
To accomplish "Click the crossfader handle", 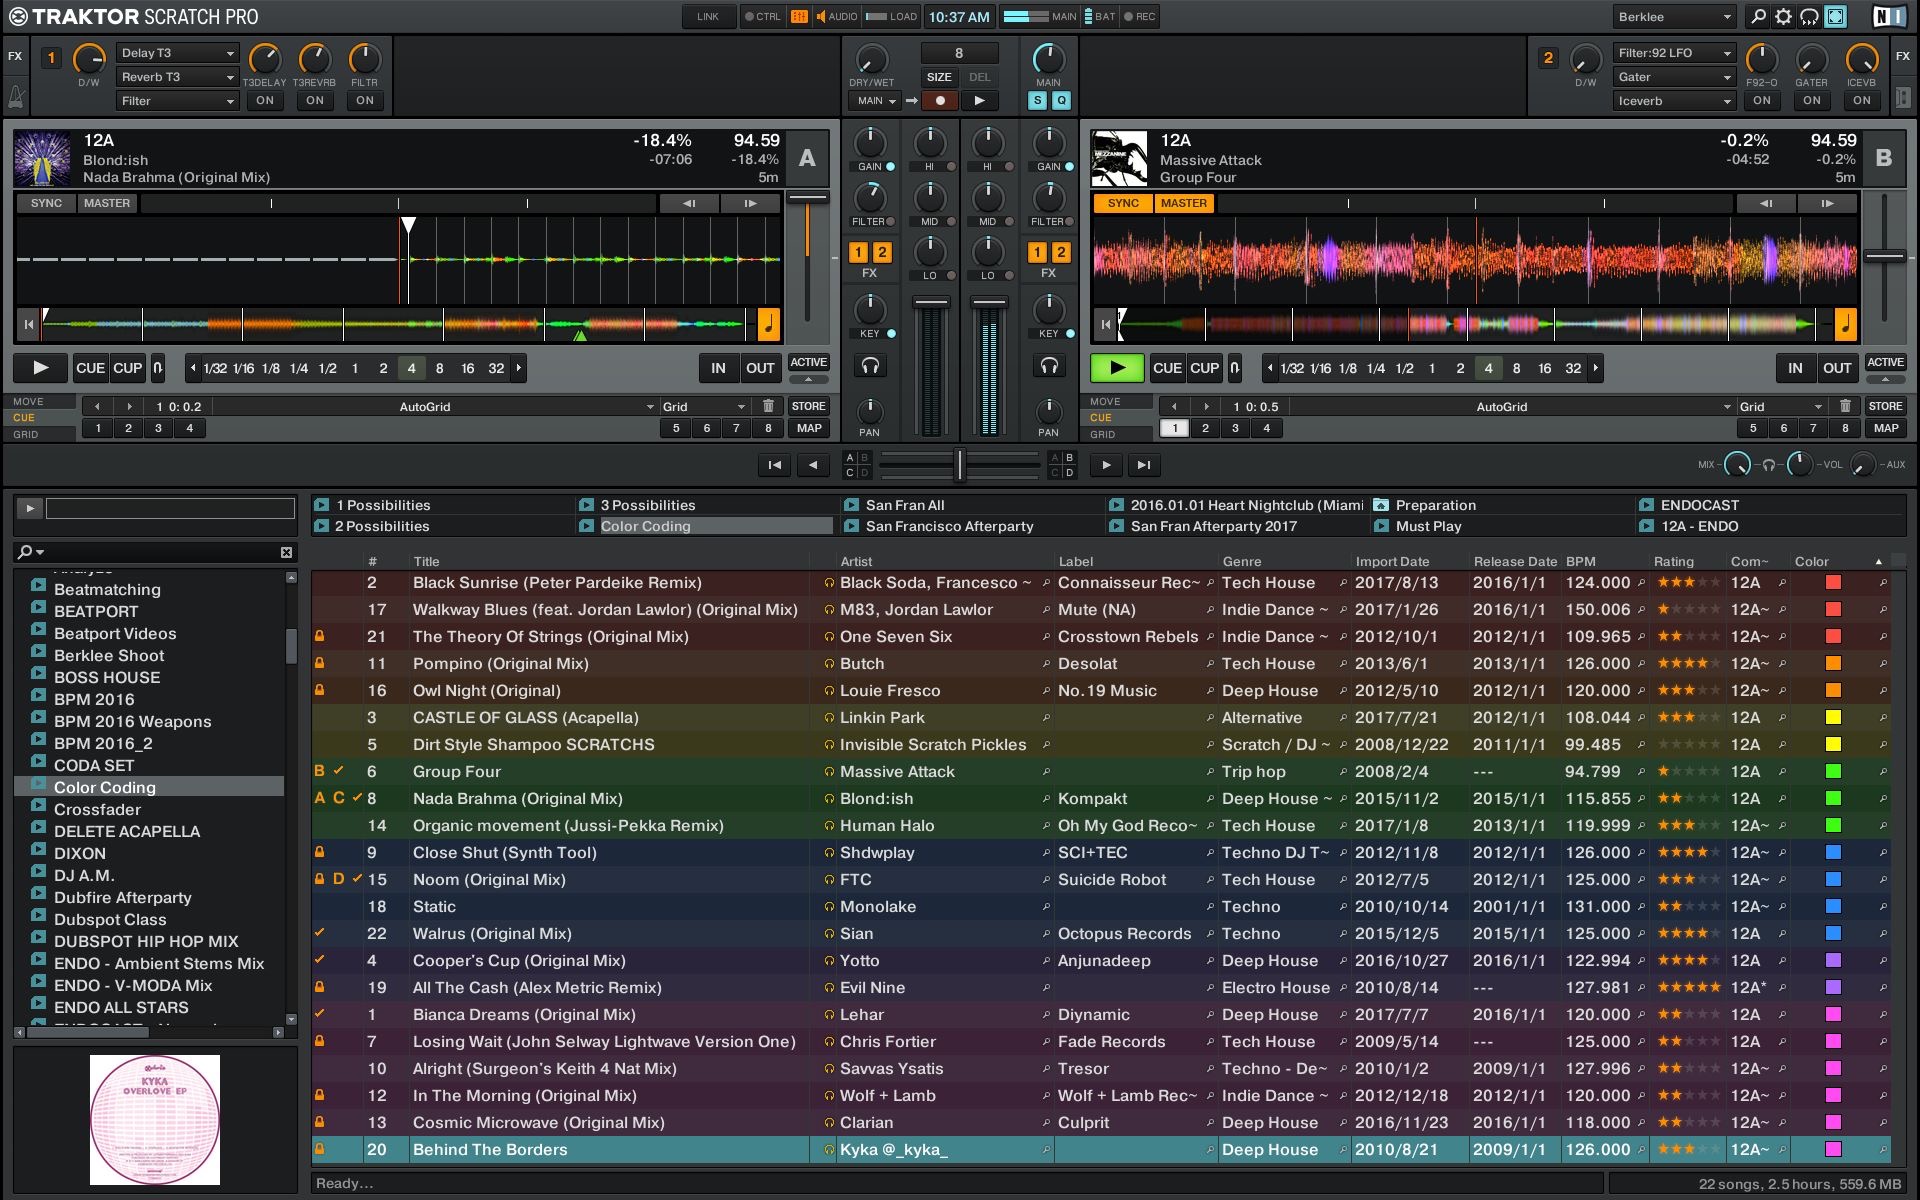I will (x=959, y=464).
